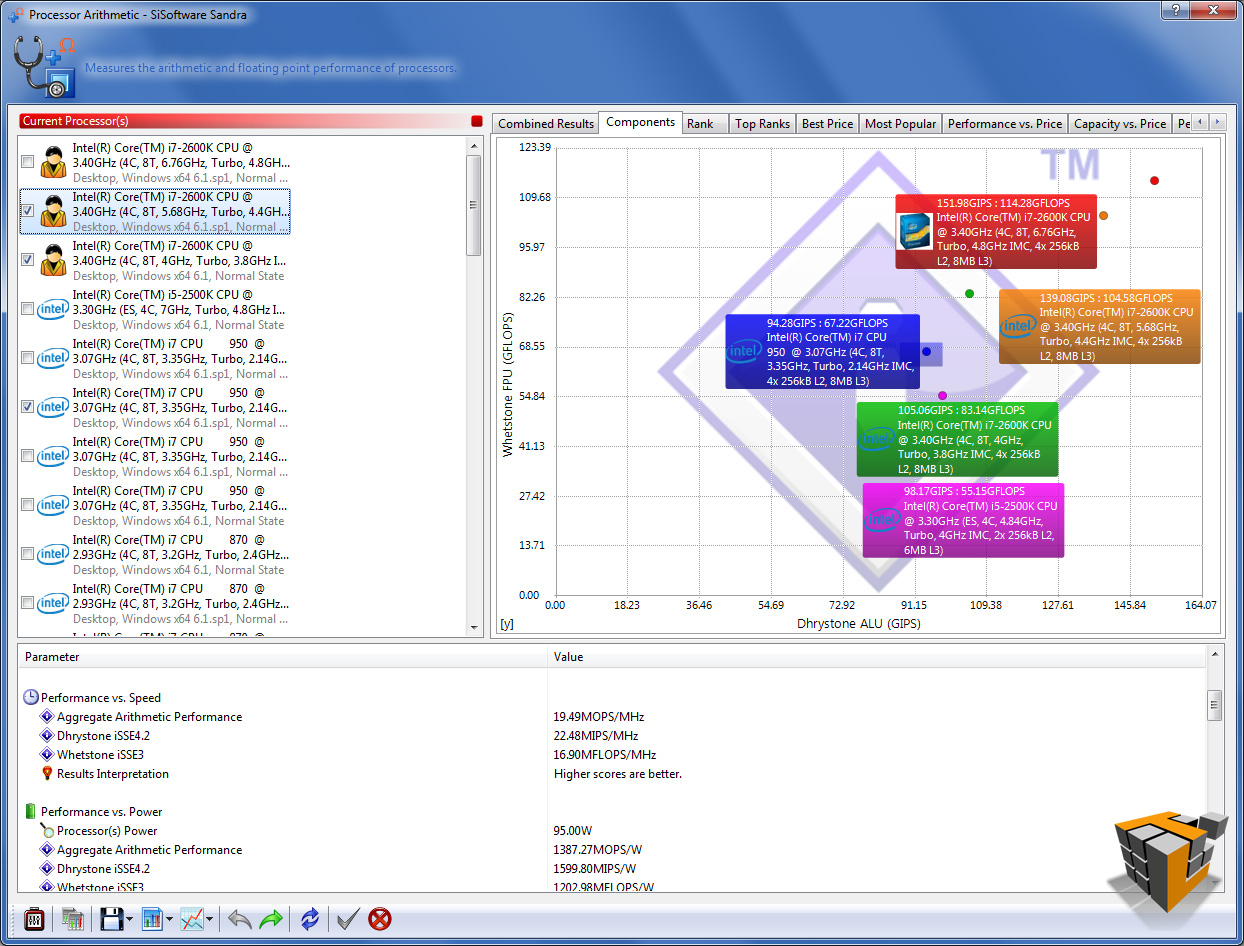Click the clock icon next to Performance vs. Speed
The height and width of the screenshot is (946, 1244).
(x=31, y=698)
